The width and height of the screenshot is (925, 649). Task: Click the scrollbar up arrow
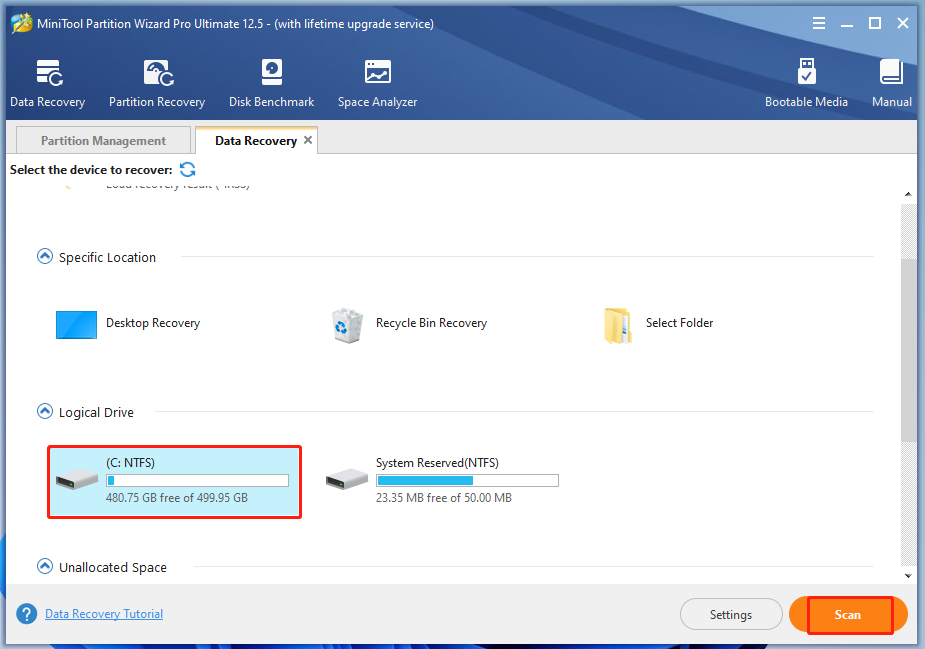click(x=908, y=194)
